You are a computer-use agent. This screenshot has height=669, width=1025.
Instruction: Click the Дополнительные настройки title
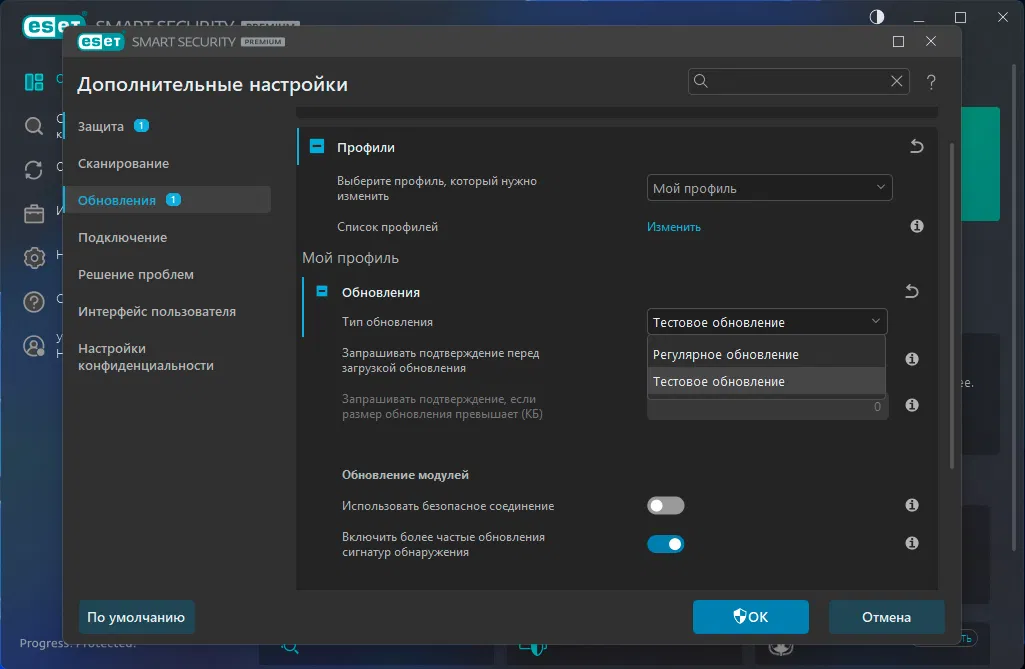[212, 84]
